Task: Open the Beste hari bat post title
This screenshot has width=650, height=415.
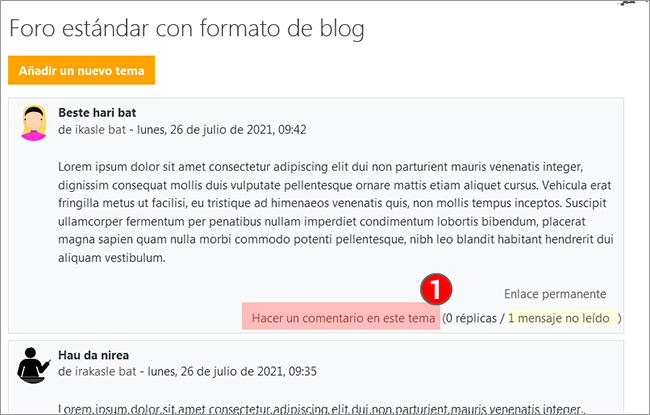Action: [x=97, y=112]
